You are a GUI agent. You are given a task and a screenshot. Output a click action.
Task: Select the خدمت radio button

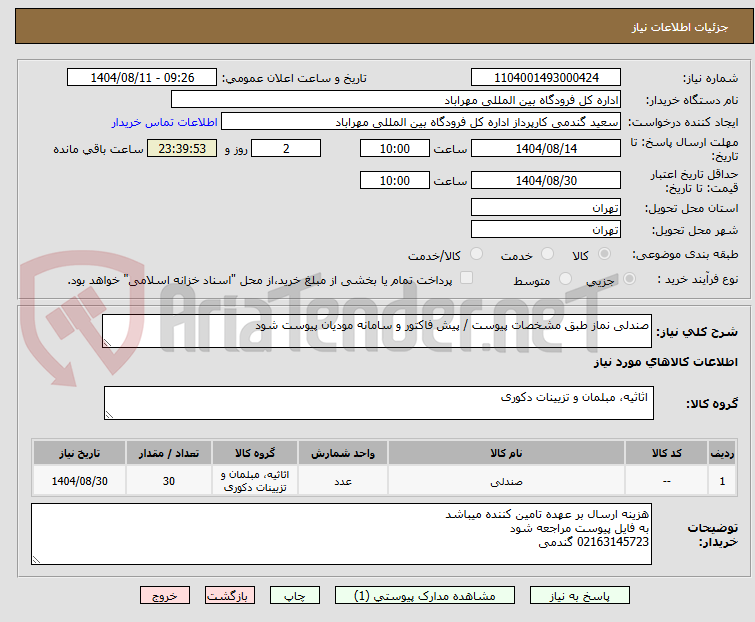pyautogui.click(x=547, y=254)
